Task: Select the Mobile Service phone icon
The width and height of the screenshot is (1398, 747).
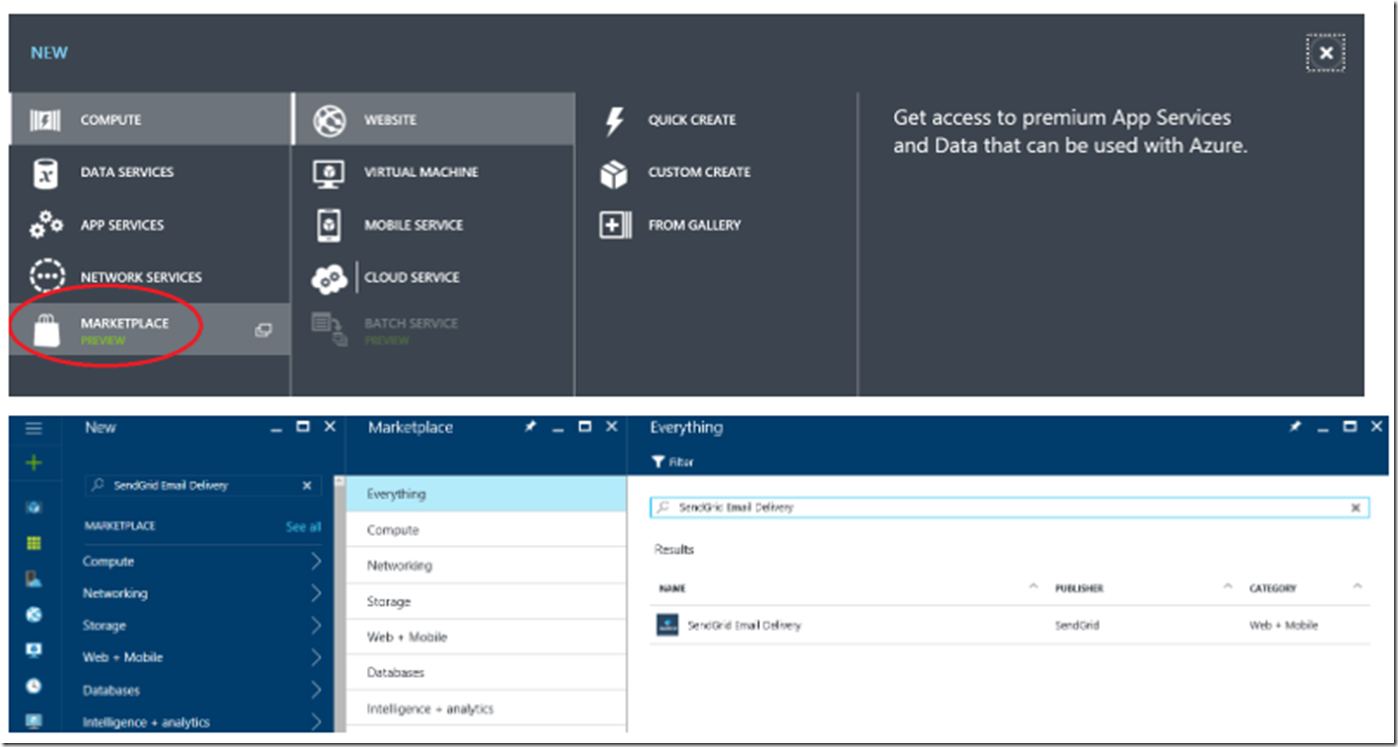Action: [x=329, y=225]
